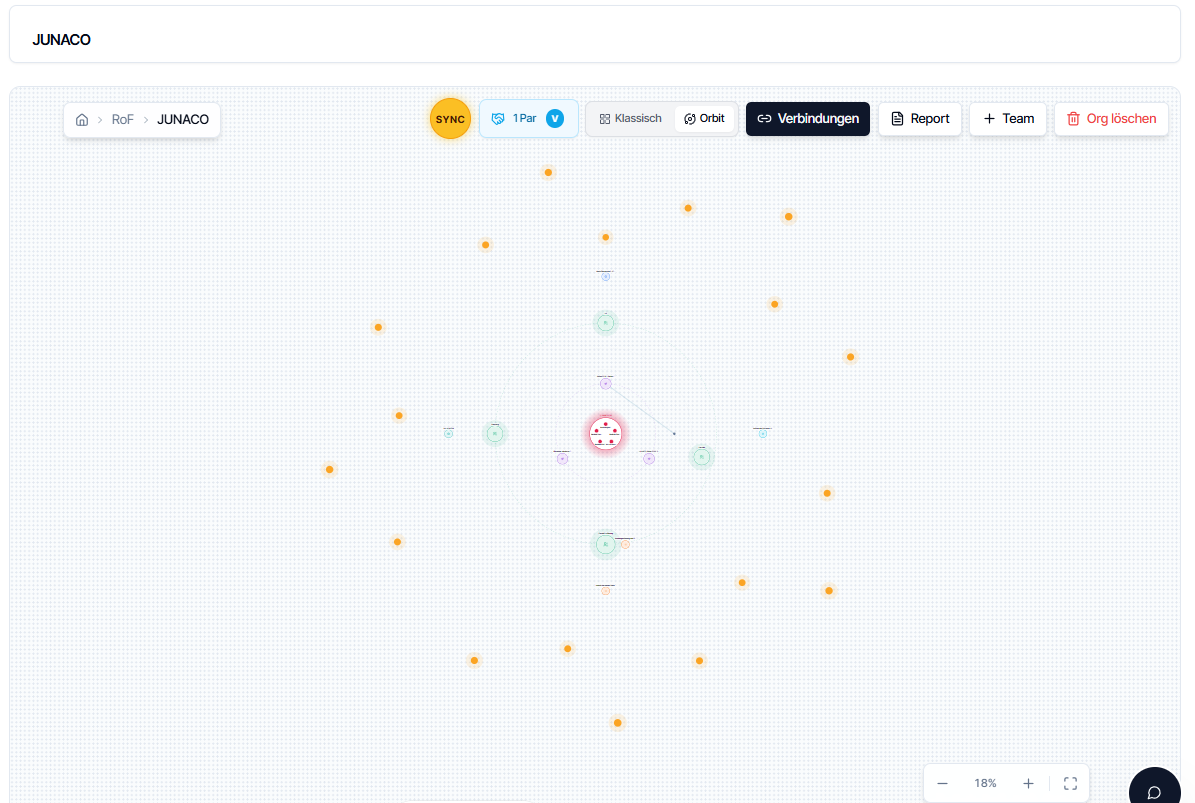The image size is (1195, 803).
Task: Select the small blue node
Action: (x=606, y=277)
